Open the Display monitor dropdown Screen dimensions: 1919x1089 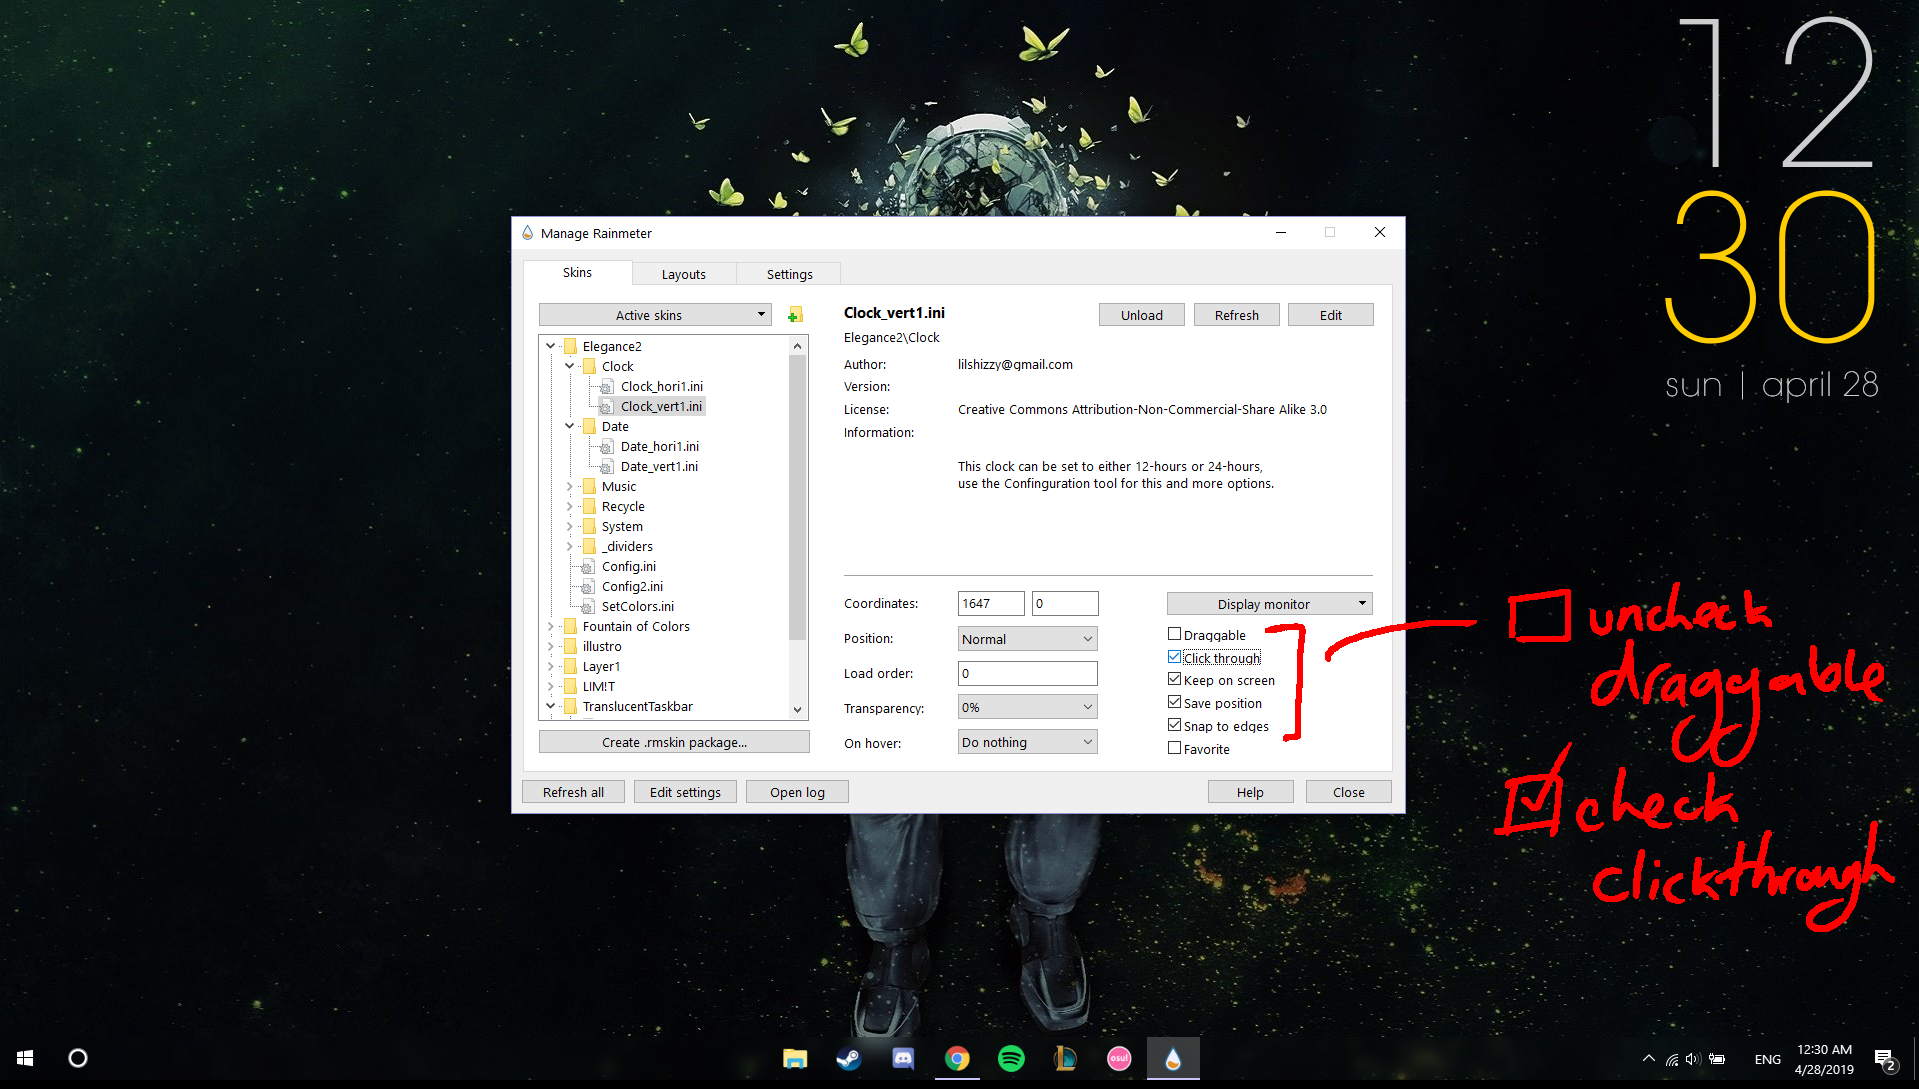coord(1269,604)
